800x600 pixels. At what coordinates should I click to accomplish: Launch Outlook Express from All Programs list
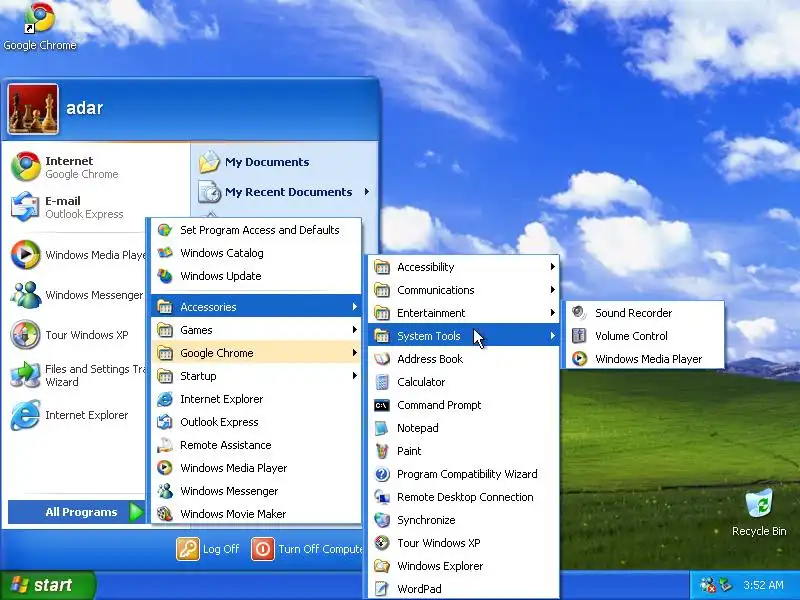257,422
